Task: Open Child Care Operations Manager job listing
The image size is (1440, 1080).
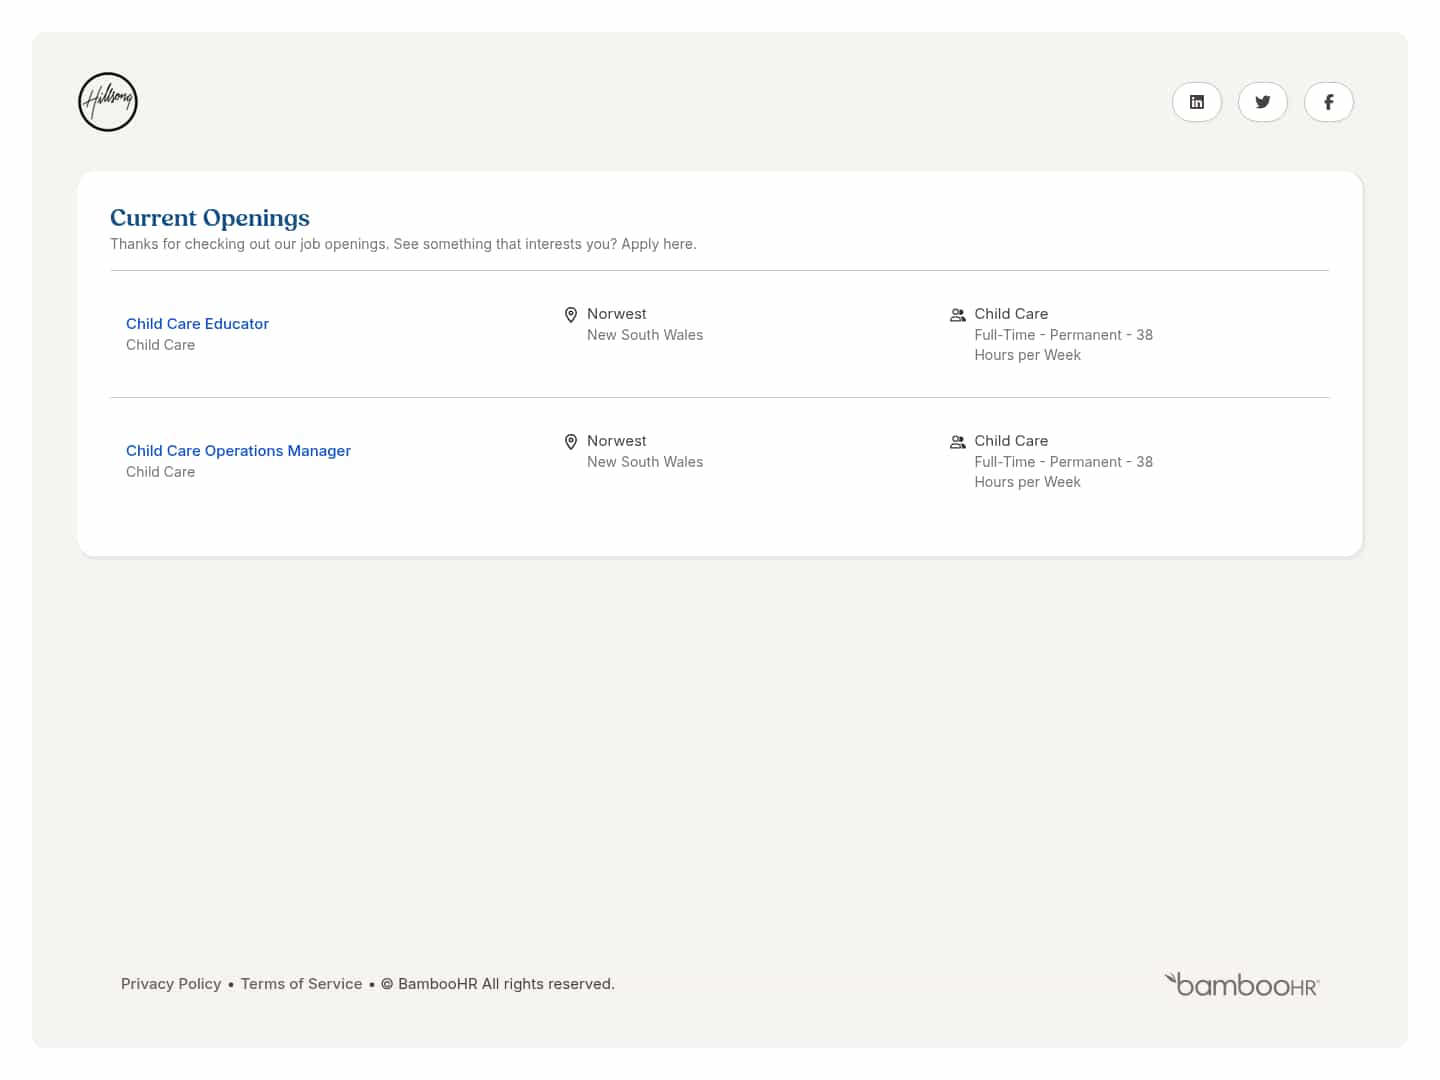Action: (x=238, y=451)
